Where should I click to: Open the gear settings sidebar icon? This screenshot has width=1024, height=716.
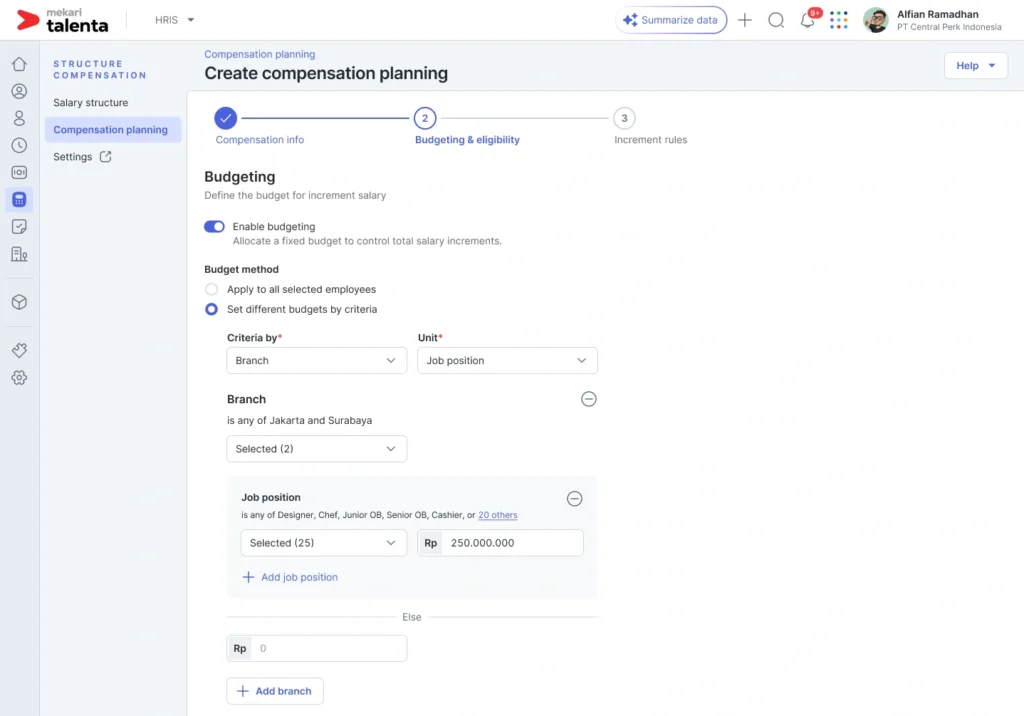tap(19, 378)
